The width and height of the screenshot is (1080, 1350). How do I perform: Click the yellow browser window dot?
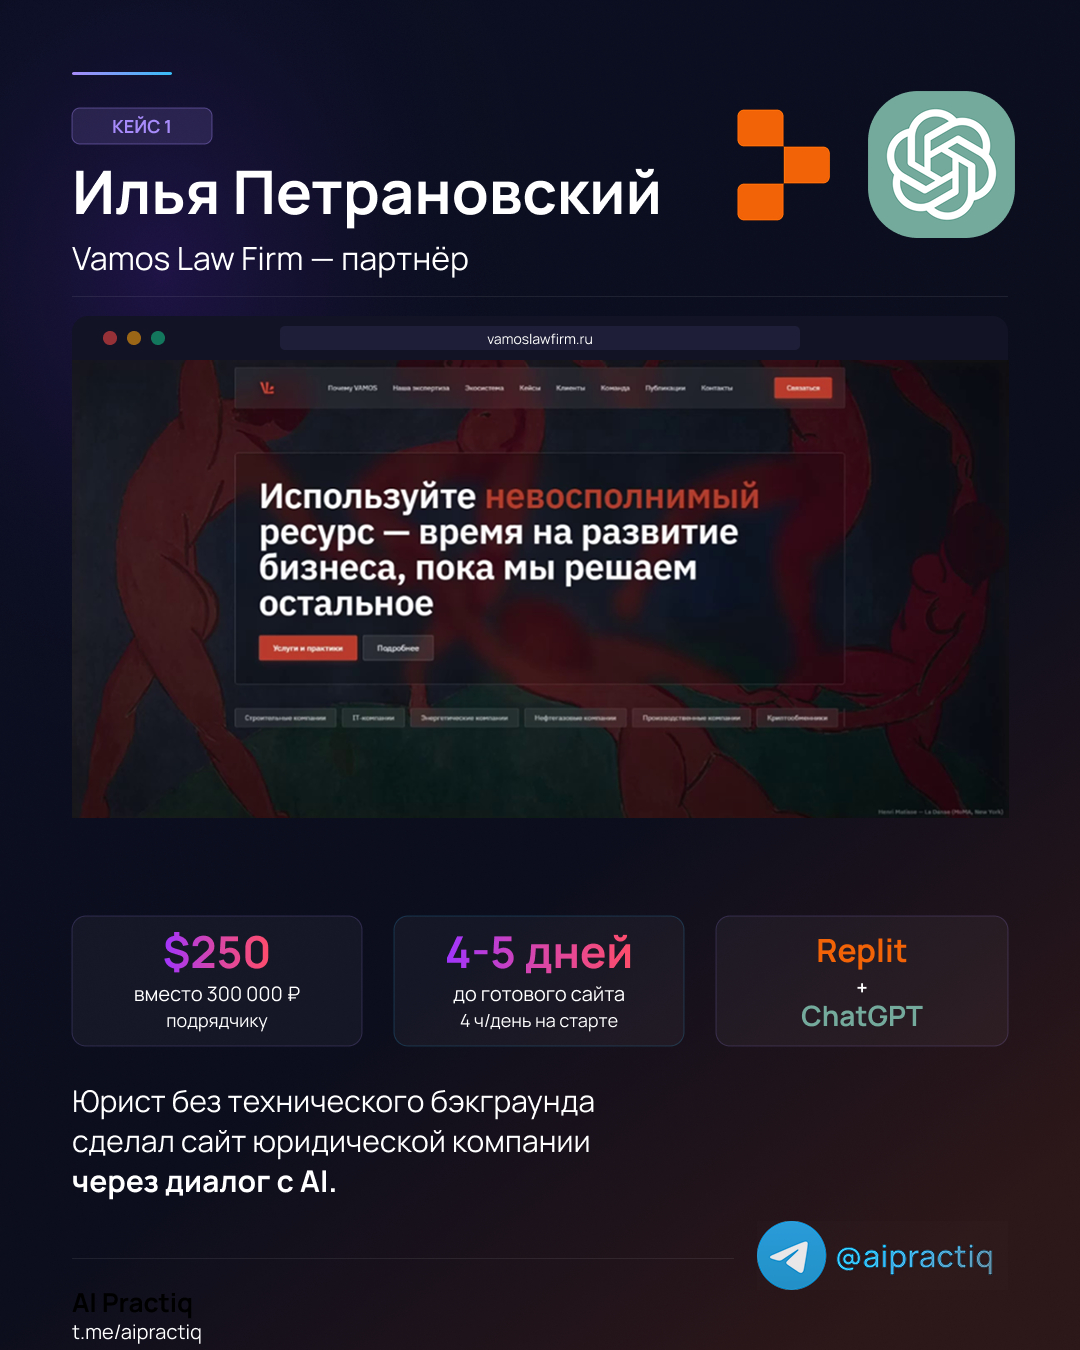pyautogui.click(x=134, y=338)
